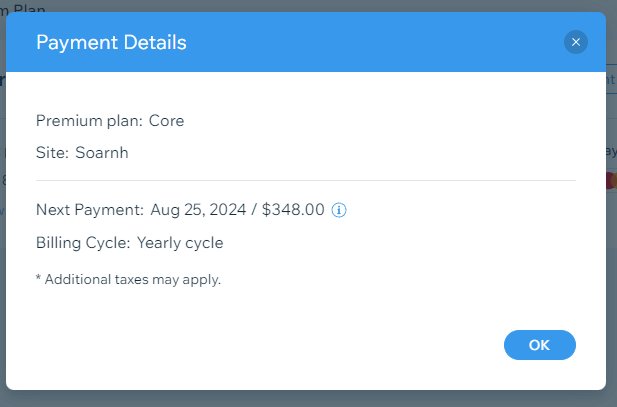Click the asterisk before Additional taxes
617x407 pixels.
38,277
